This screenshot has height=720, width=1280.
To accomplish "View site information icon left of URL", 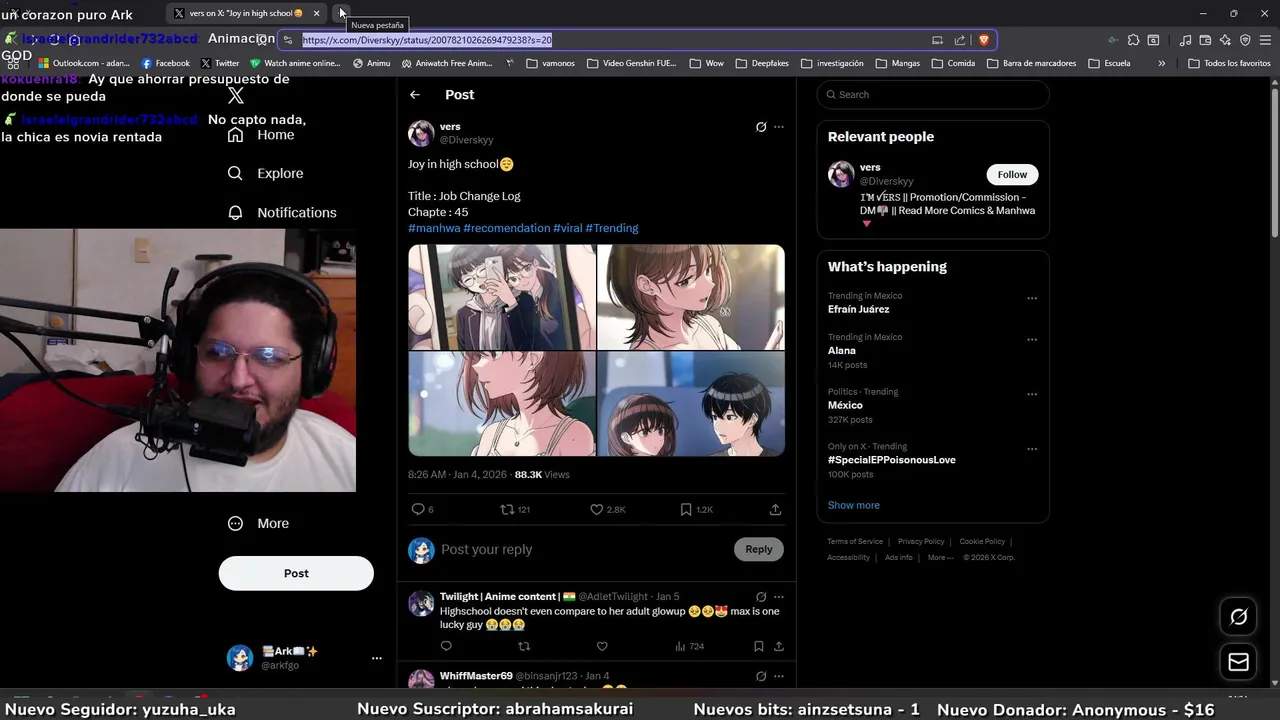I will click(x=288, y=40).
